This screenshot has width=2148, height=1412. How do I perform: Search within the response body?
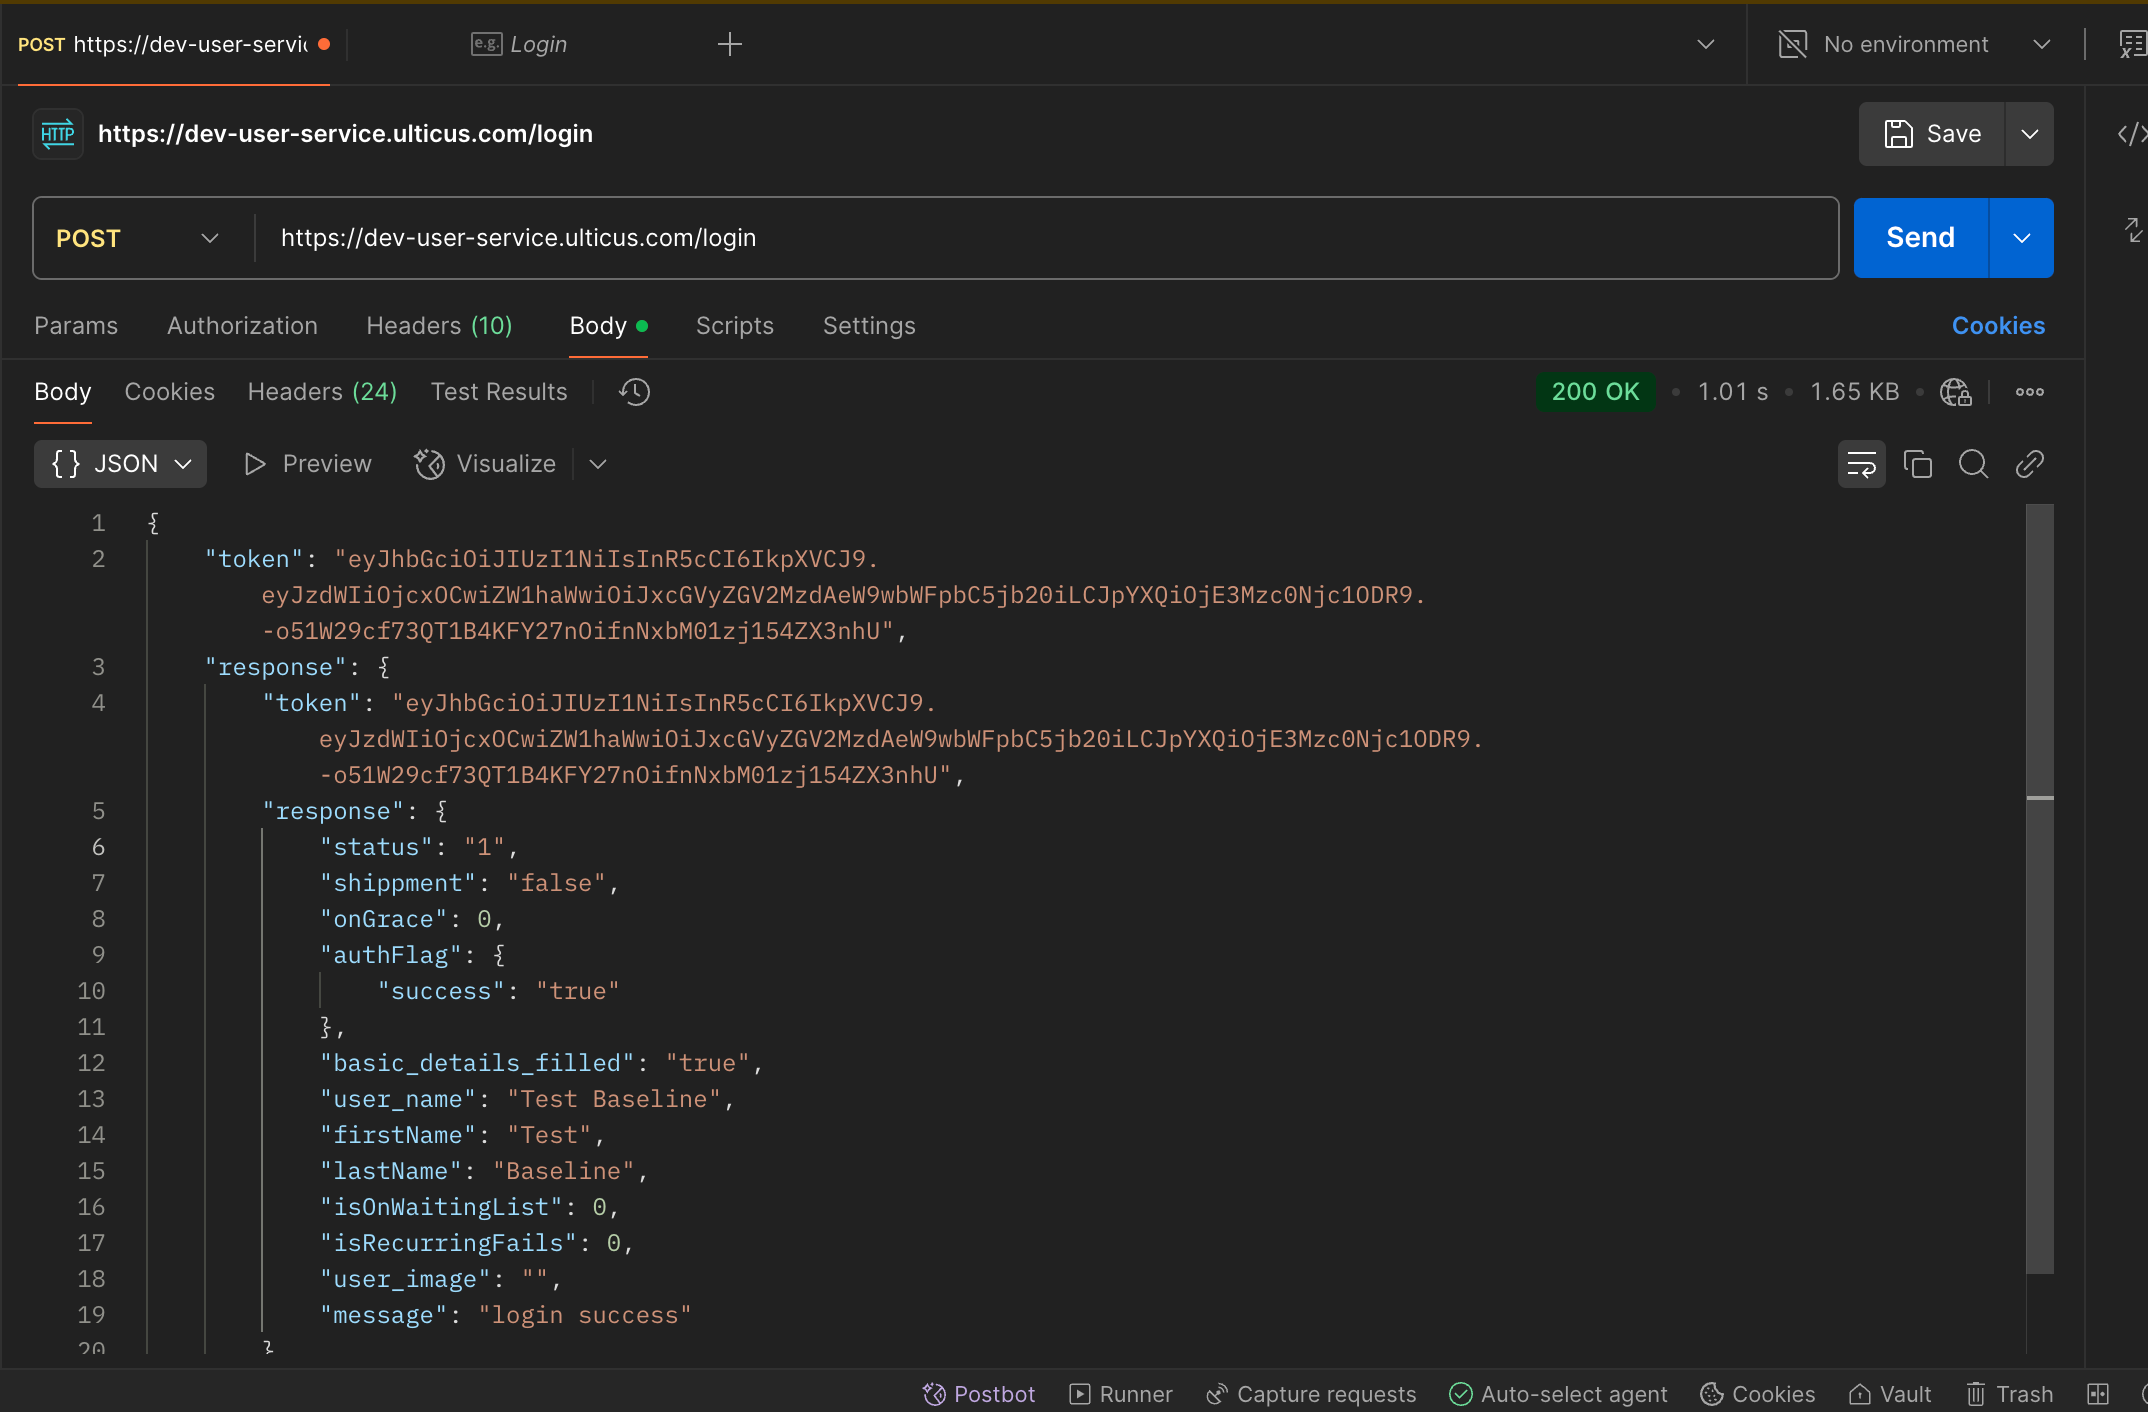point(1973,464)
